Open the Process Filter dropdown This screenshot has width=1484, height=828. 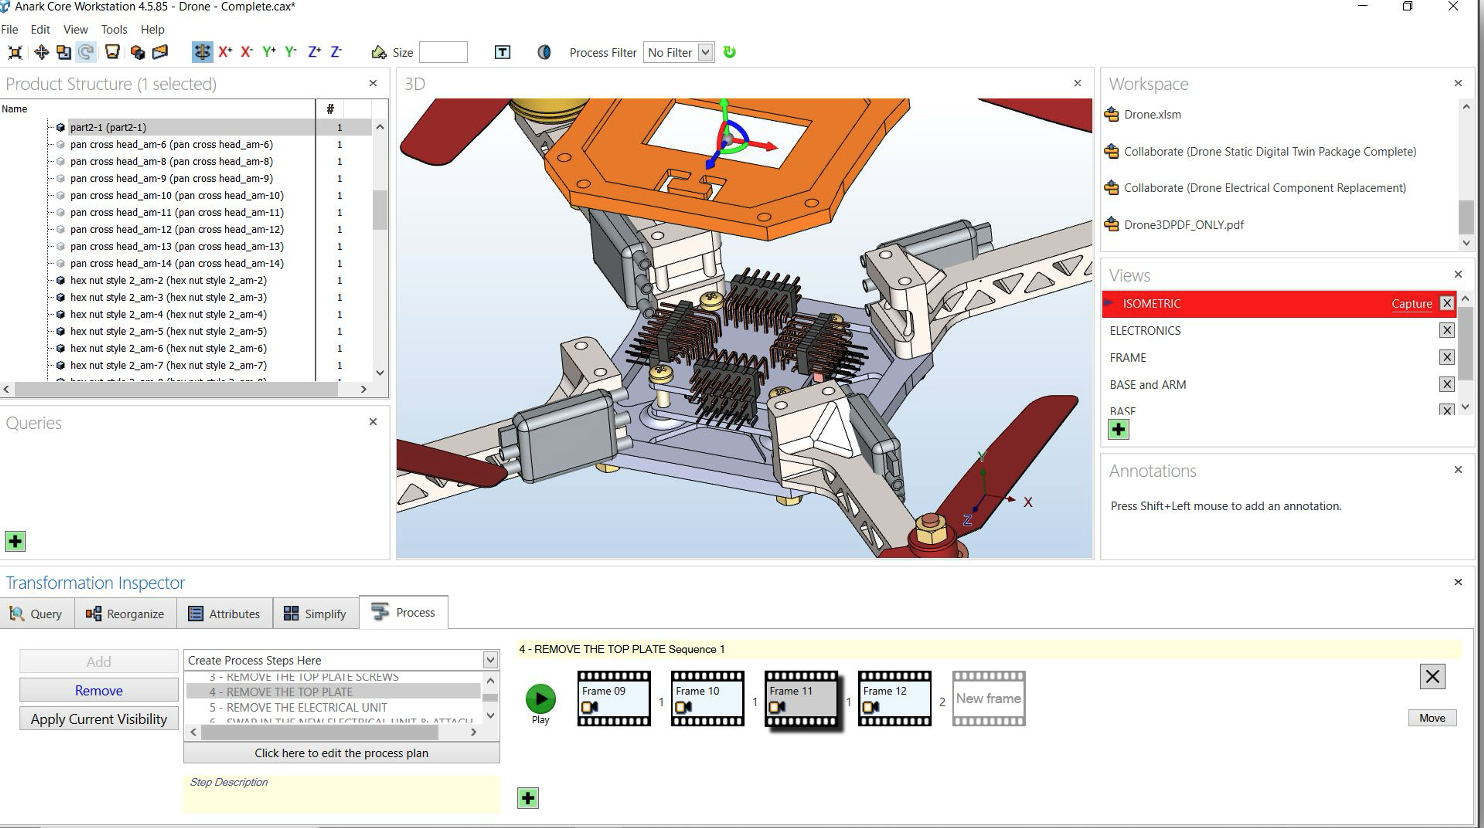(x=703, y=52)
